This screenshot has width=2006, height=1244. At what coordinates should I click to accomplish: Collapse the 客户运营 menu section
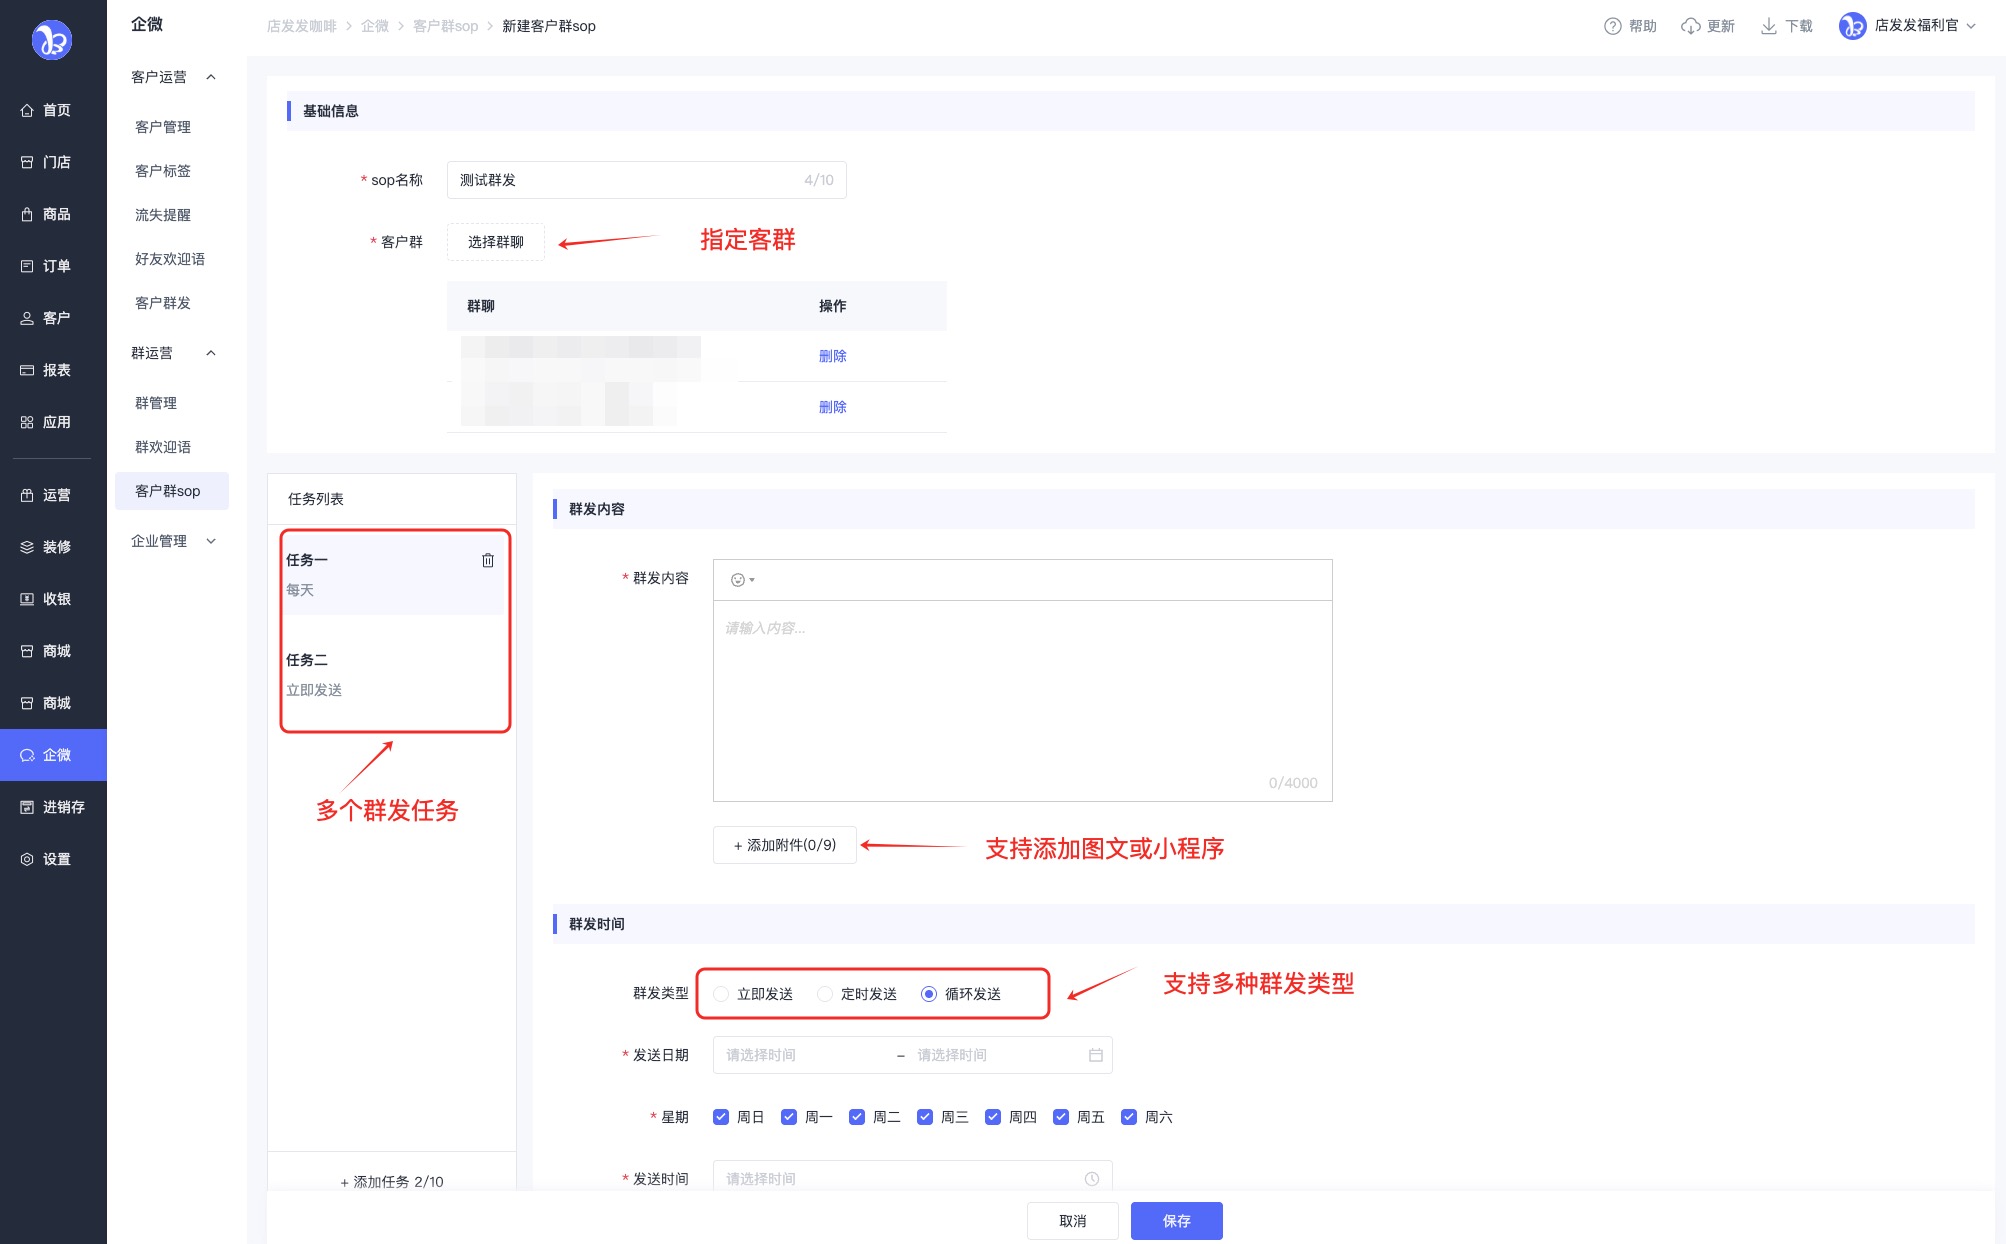coord(211,77)
